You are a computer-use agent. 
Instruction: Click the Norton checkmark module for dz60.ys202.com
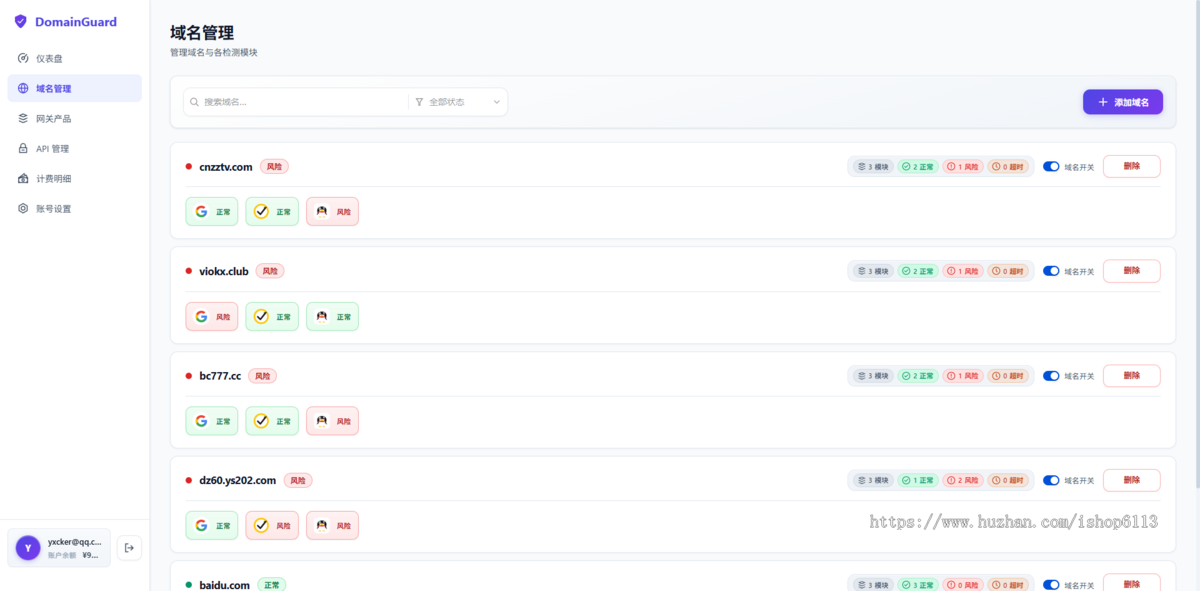pos(272,526)
